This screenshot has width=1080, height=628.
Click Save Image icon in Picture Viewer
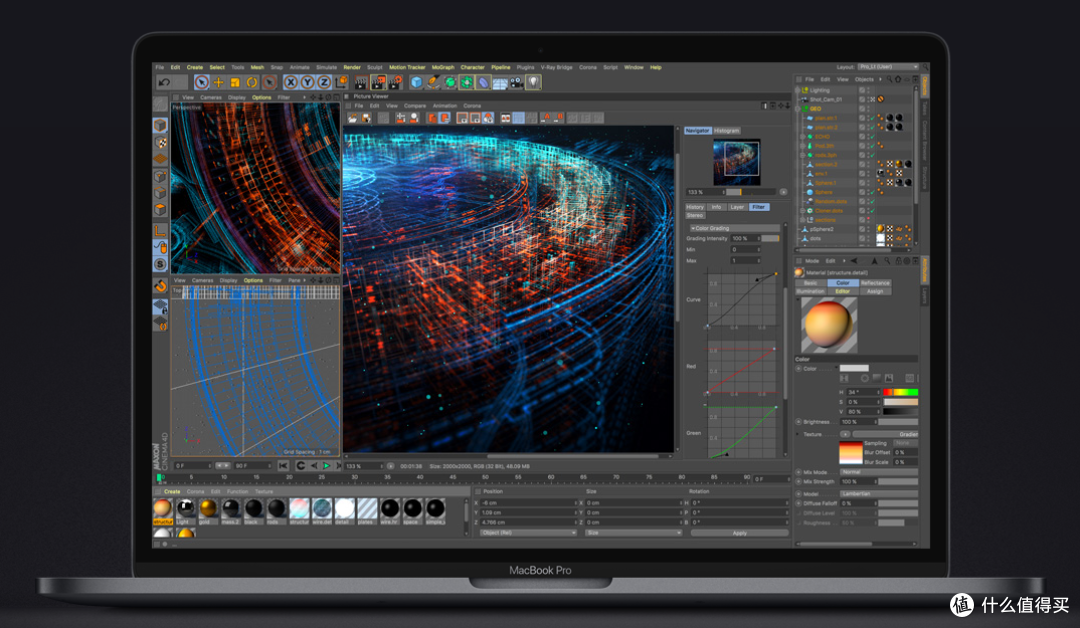pos(366,118)
